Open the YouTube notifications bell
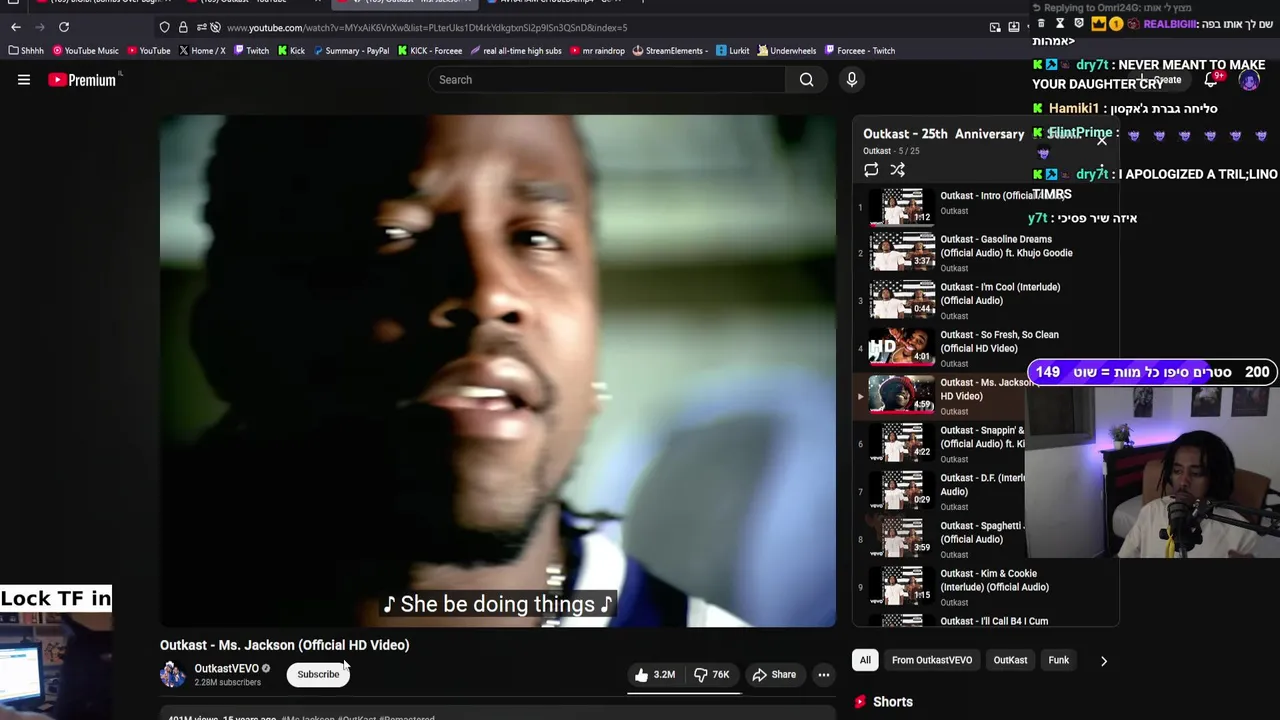This screenshot has height=720, width=1280. click(x=1211, y=80)
